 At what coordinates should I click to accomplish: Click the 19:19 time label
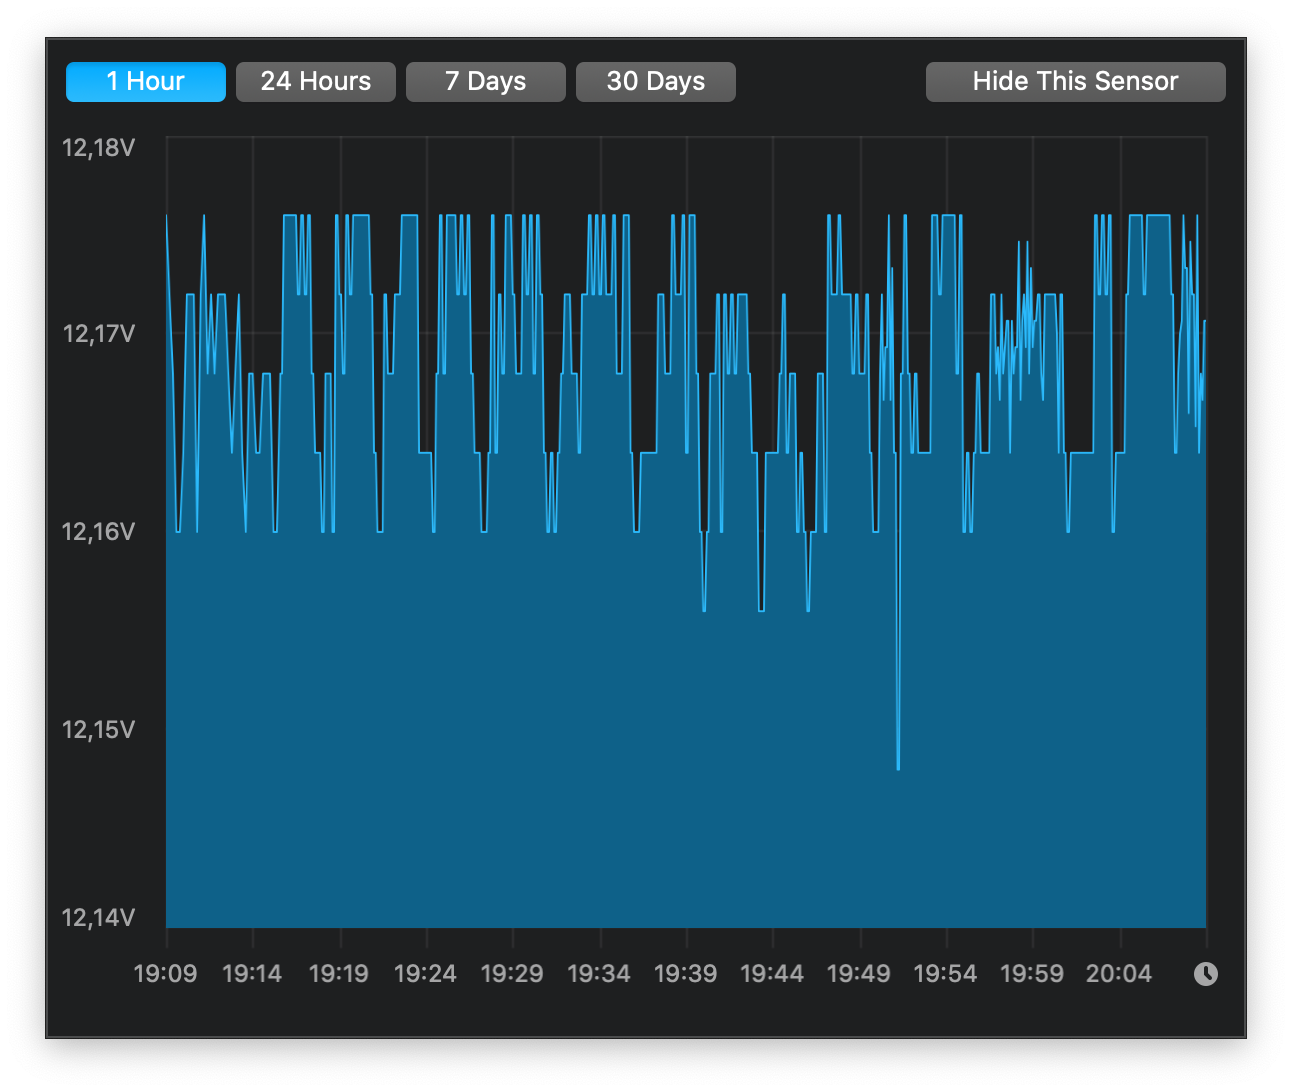pos(339,974)
